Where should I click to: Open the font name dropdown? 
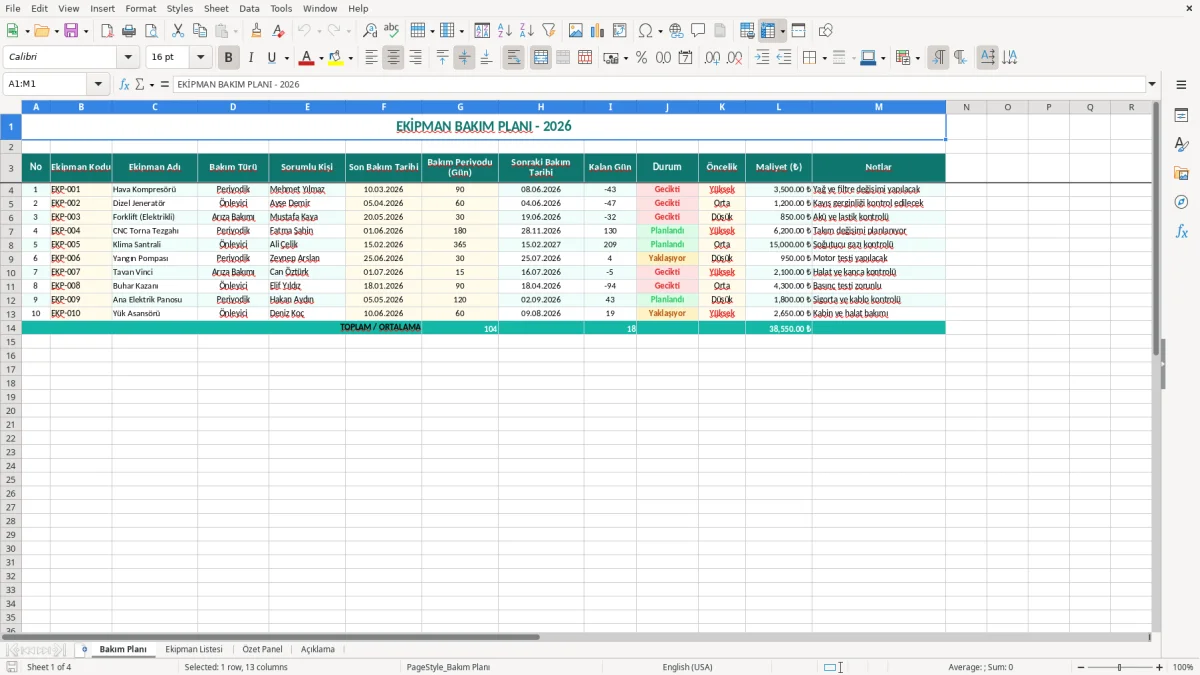tap(127, 58)
